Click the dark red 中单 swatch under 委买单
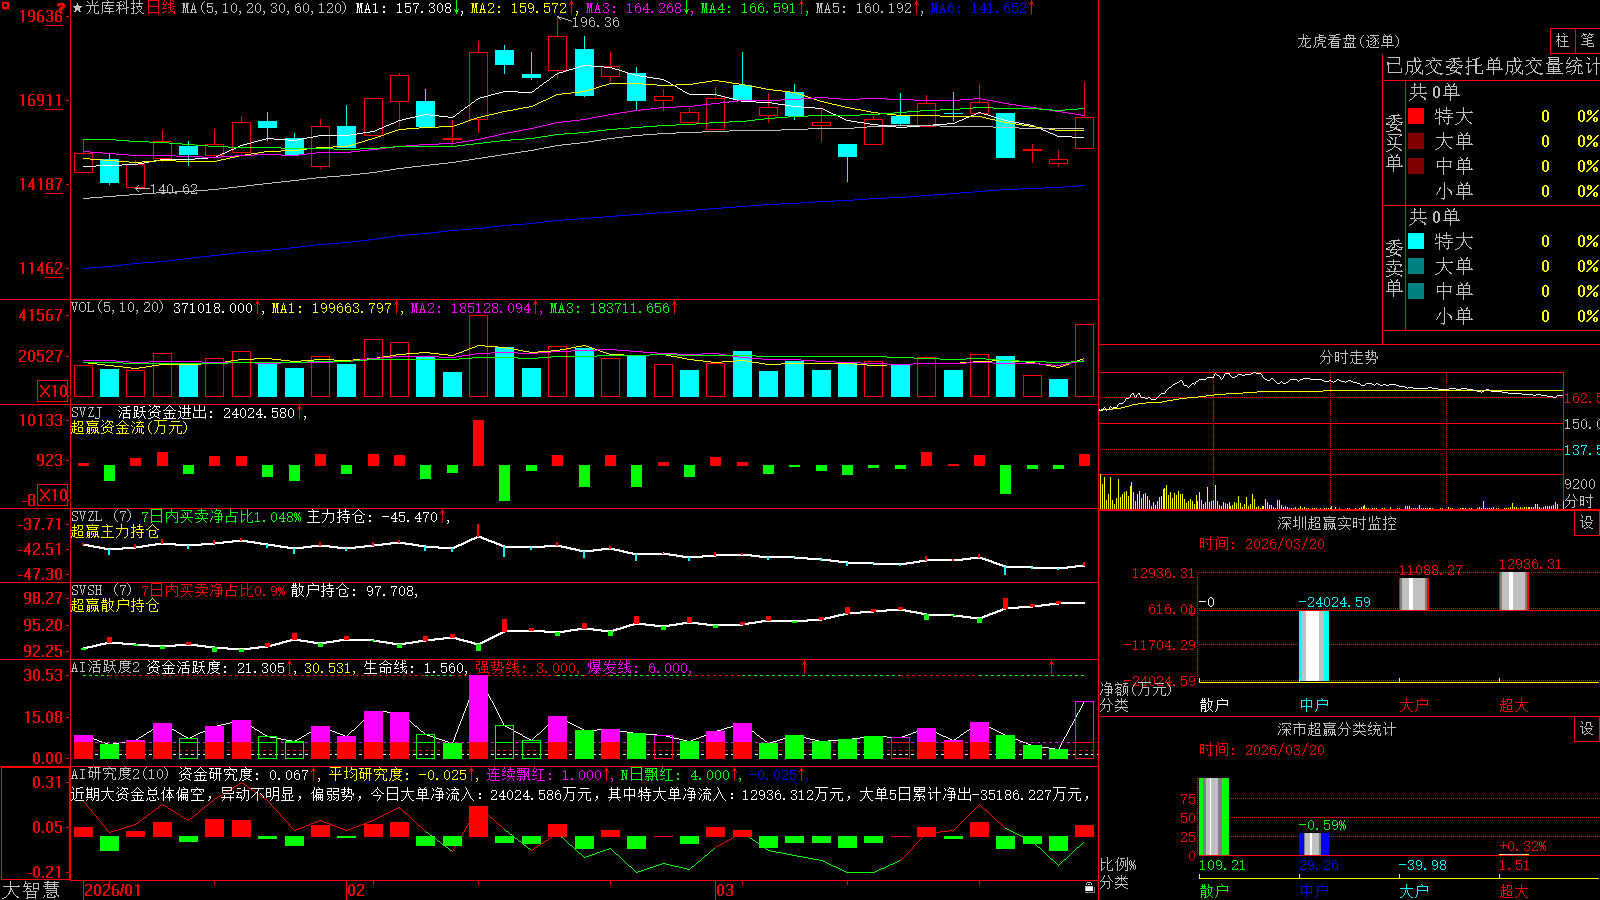This screenshot has height=900, width=1600. click(1416, 166)
